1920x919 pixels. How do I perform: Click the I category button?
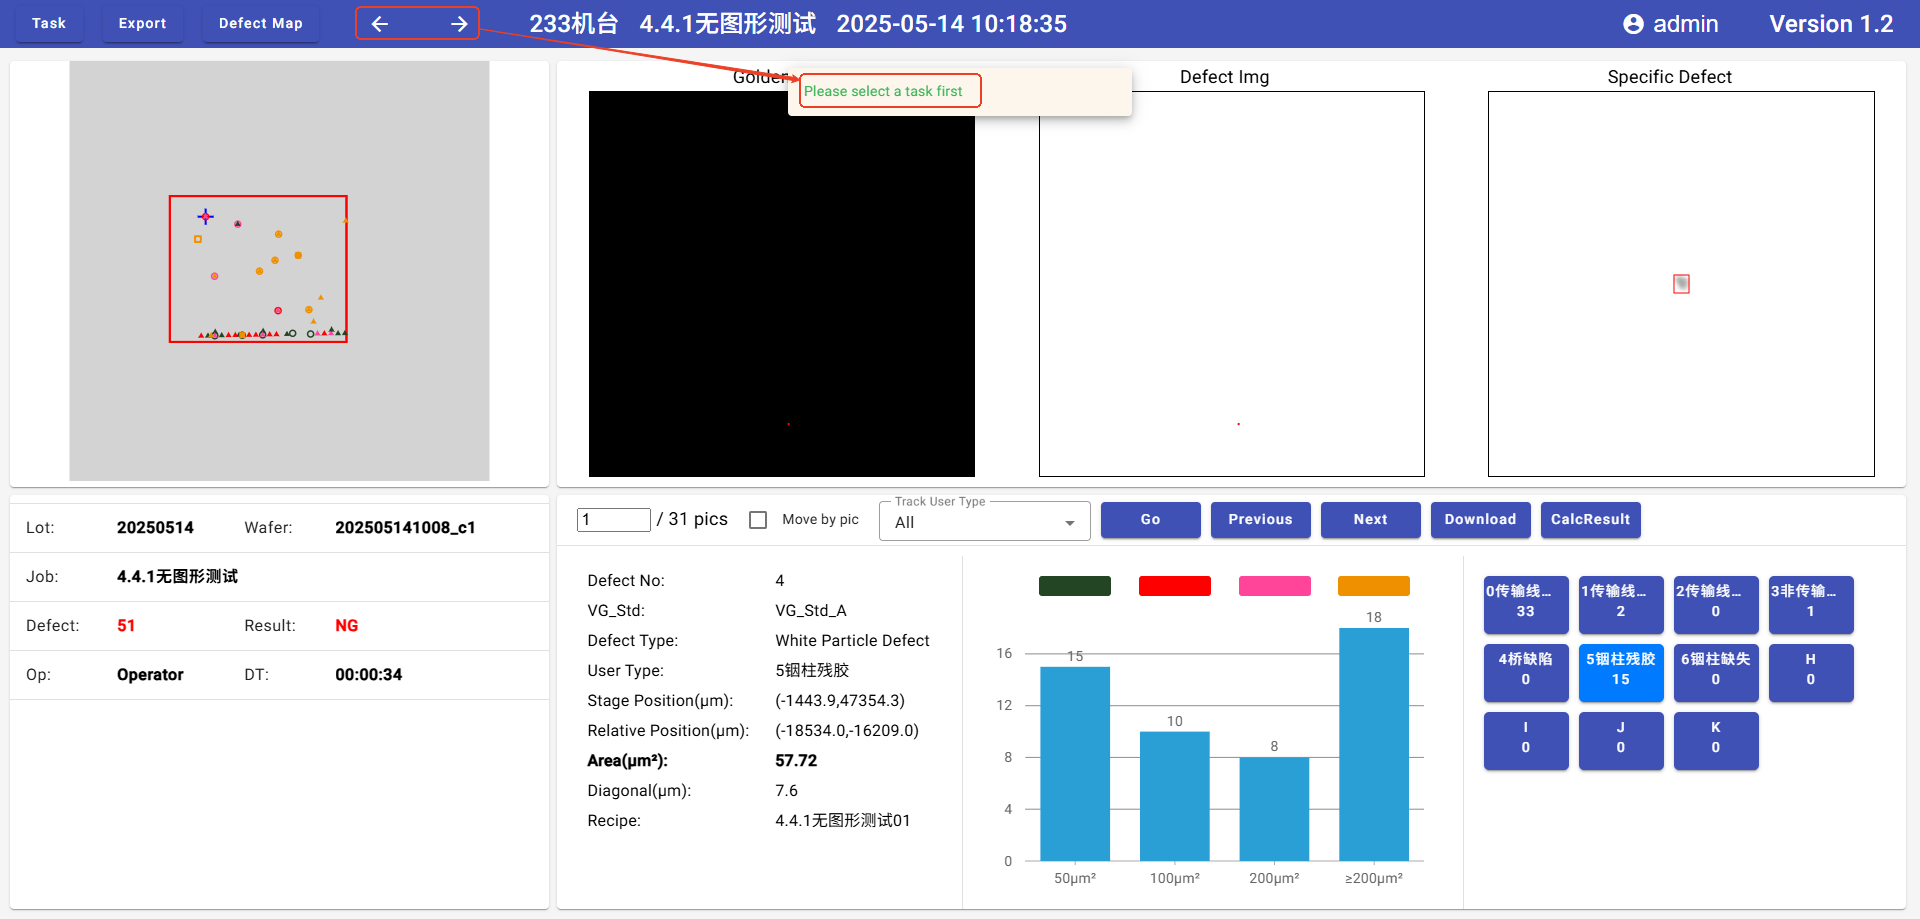pos(1526,740)
